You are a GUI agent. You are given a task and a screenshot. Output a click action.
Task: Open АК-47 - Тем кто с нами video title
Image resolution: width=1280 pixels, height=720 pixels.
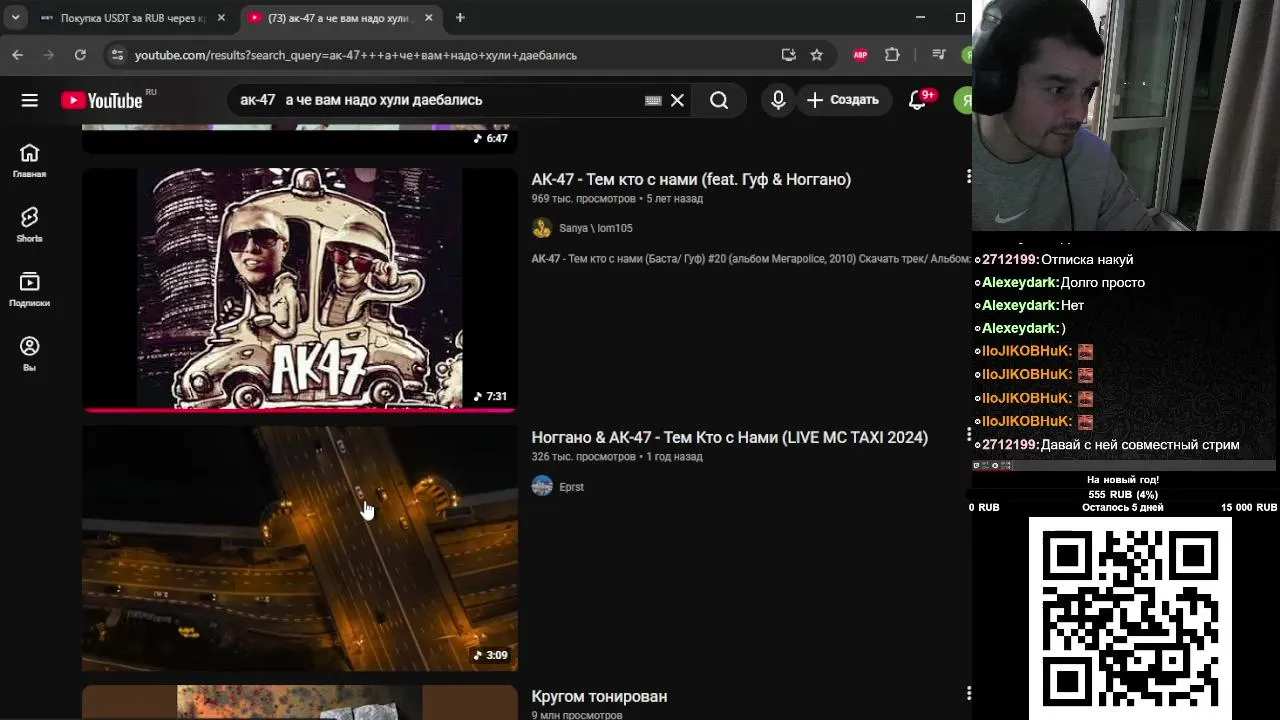click(x=691, y=180)
